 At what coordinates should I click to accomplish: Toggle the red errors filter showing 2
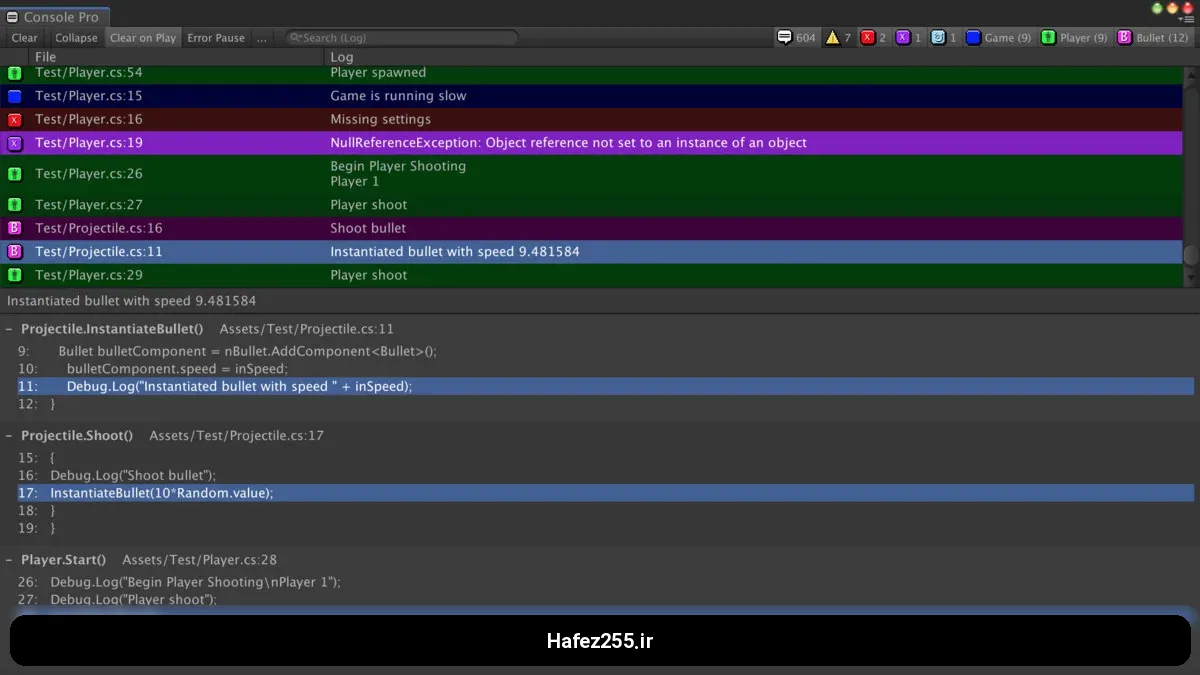point(873,38)
